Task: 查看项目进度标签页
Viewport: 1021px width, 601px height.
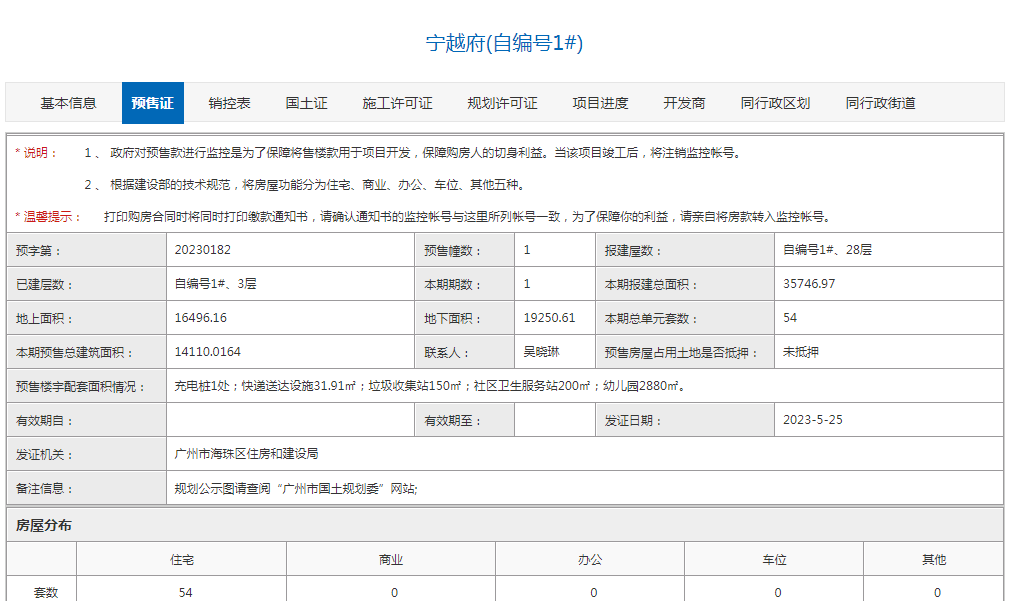Action: click(604, 101)
